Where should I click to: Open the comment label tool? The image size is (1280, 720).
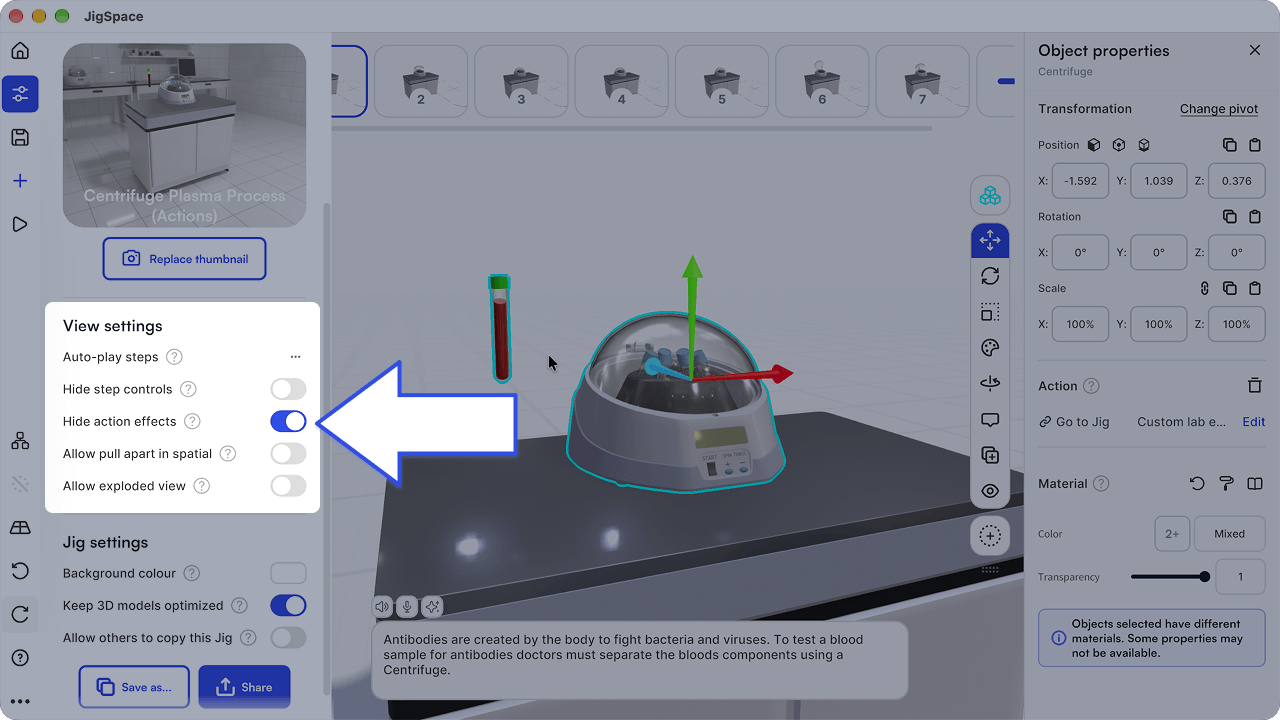990,420
